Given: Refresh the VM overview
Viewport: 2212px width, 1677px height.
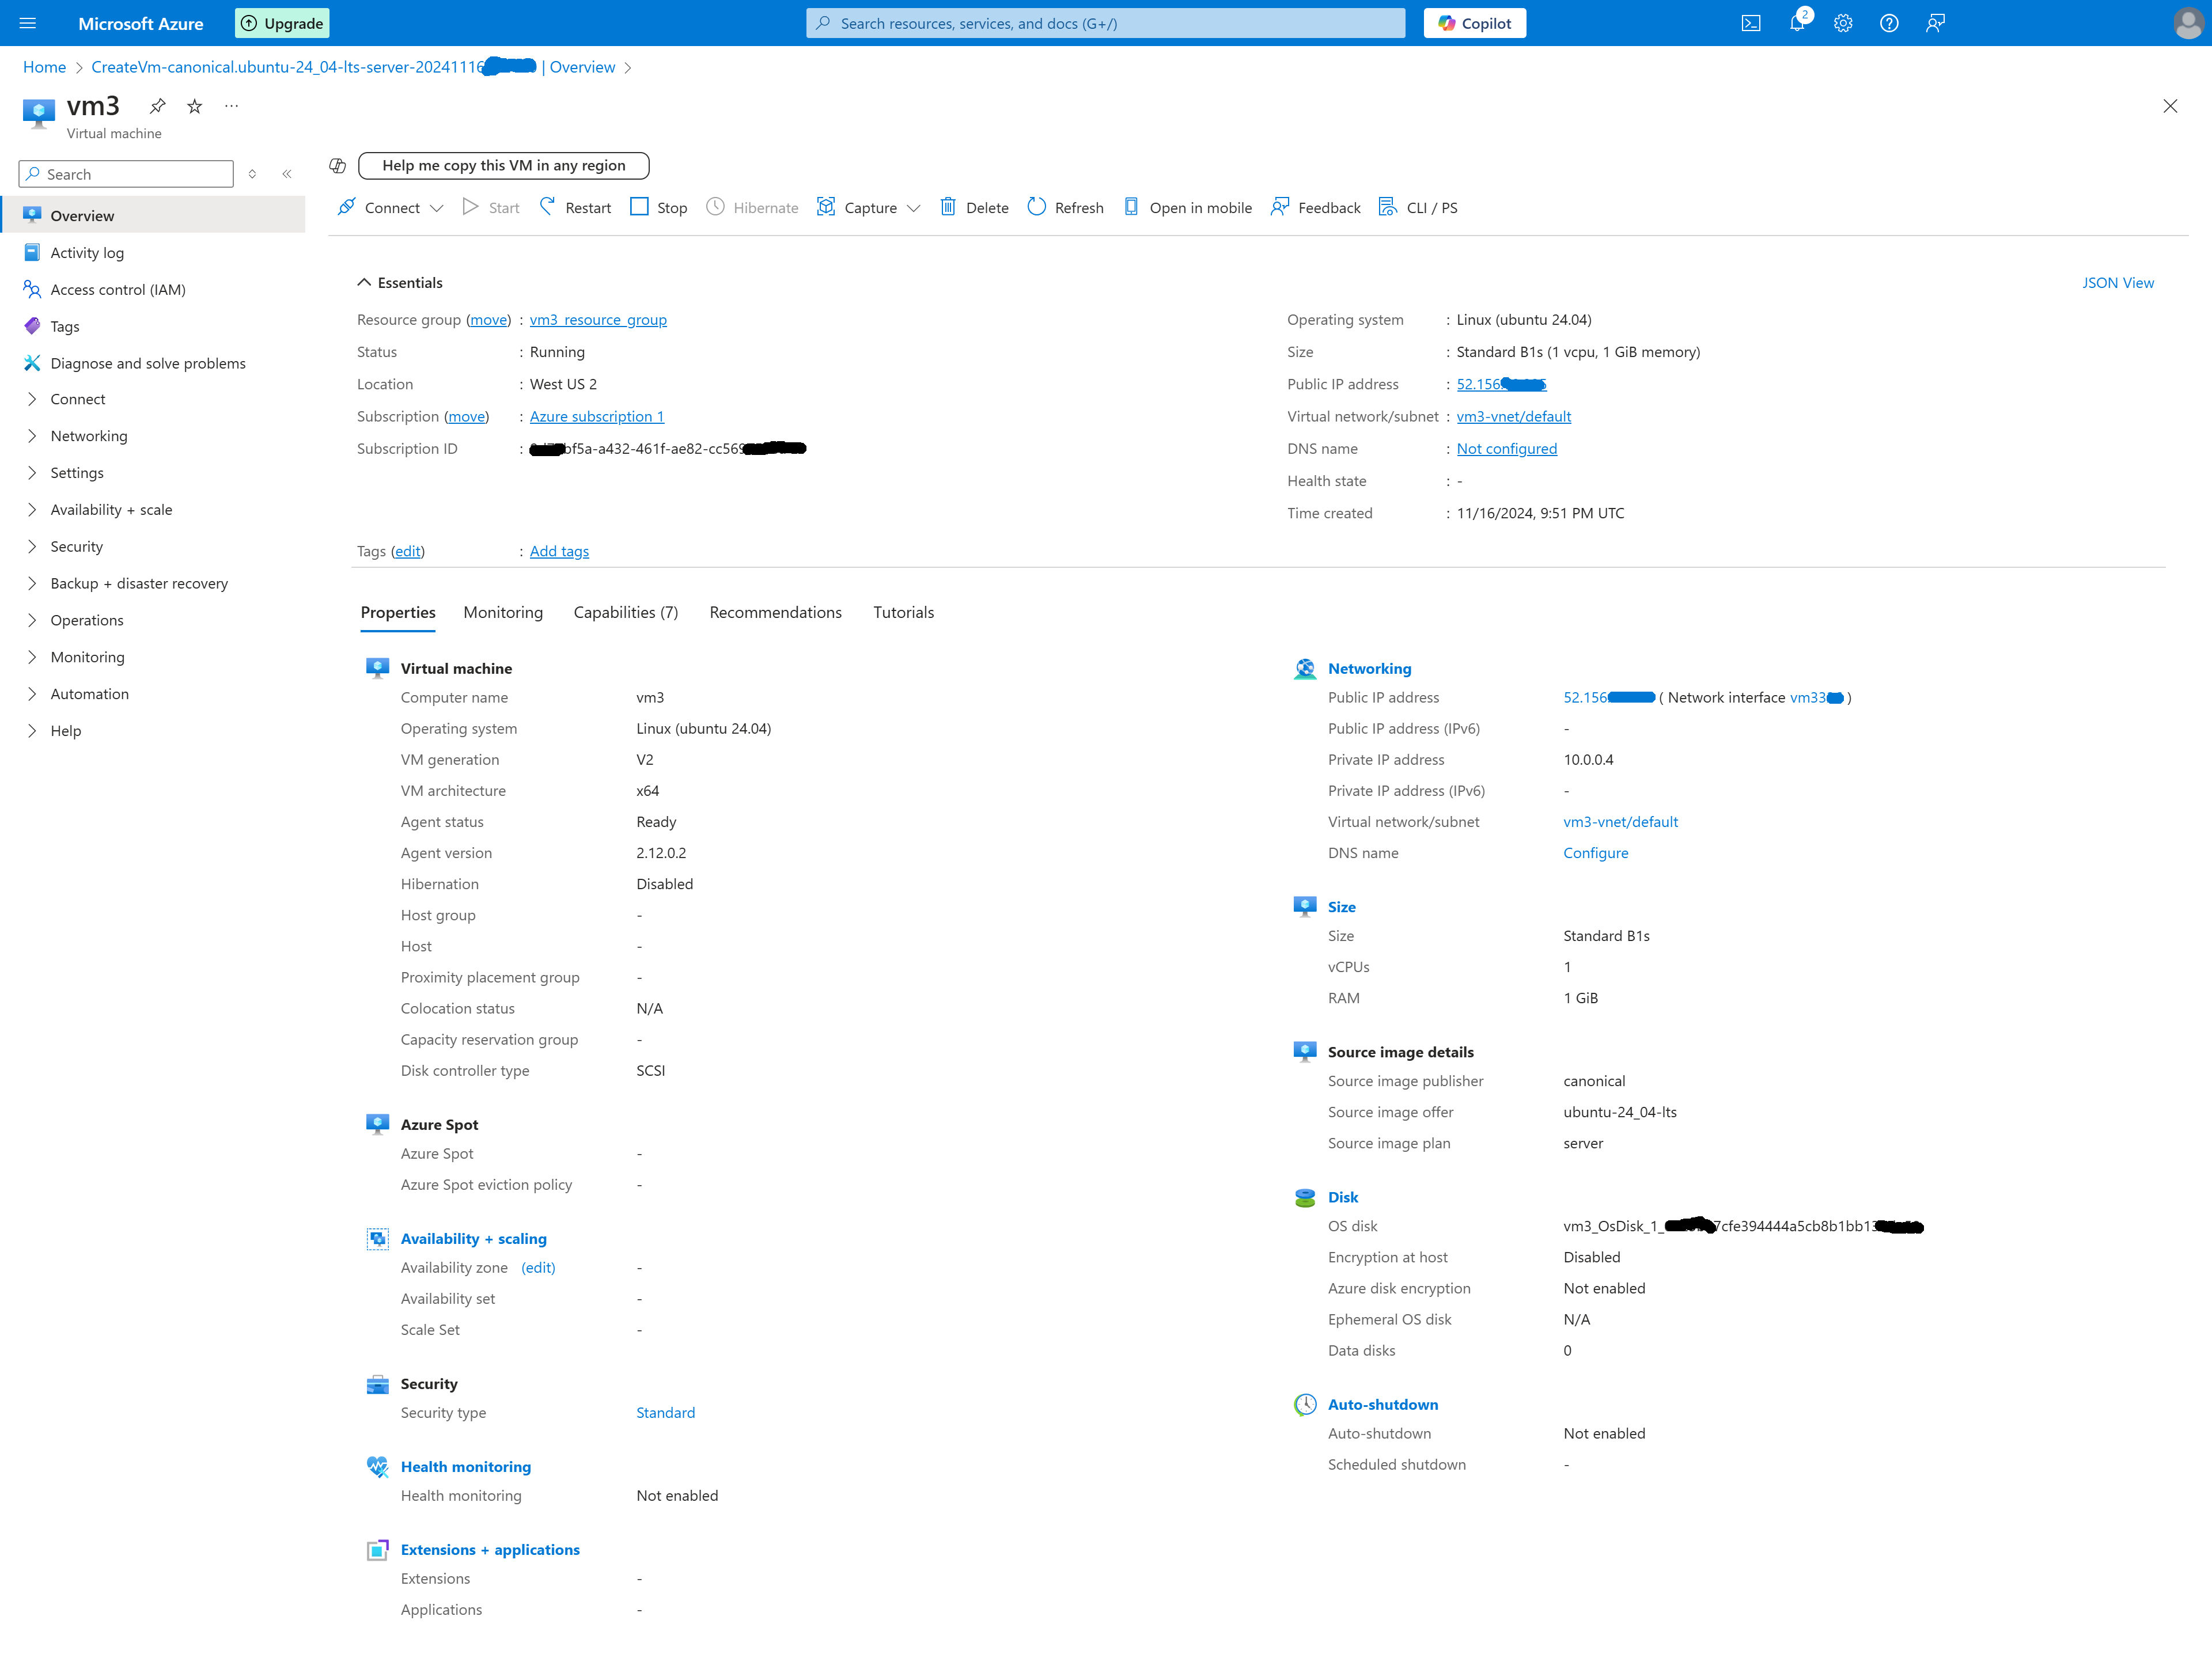Looking at the screenshot, I should (x=1066, y=207).
